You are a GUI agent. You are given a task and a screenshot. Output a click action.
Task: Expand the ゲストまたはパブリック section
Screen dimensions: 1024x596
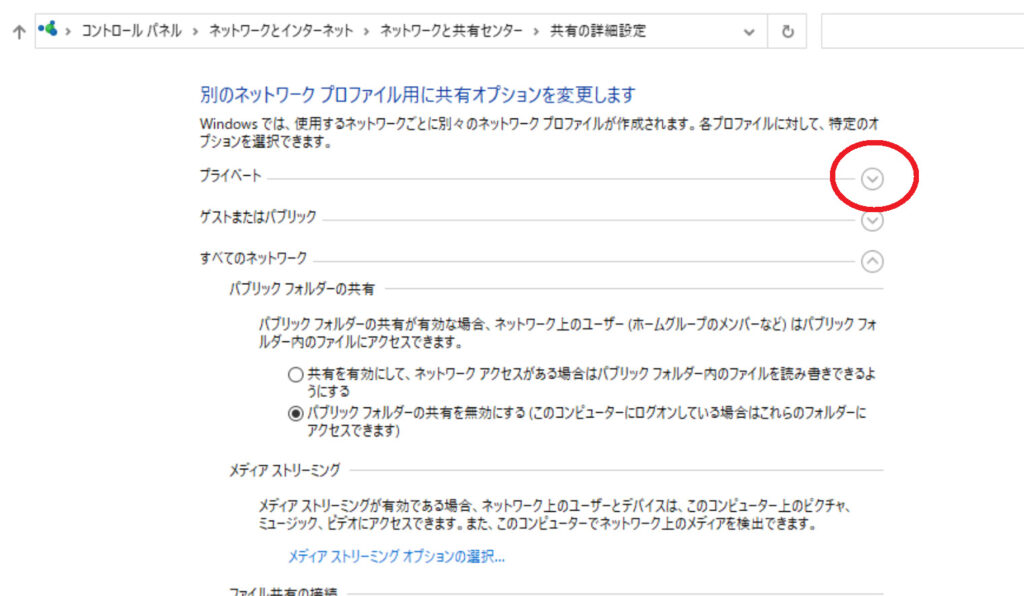pyautogui.click(x=873, y=221)
